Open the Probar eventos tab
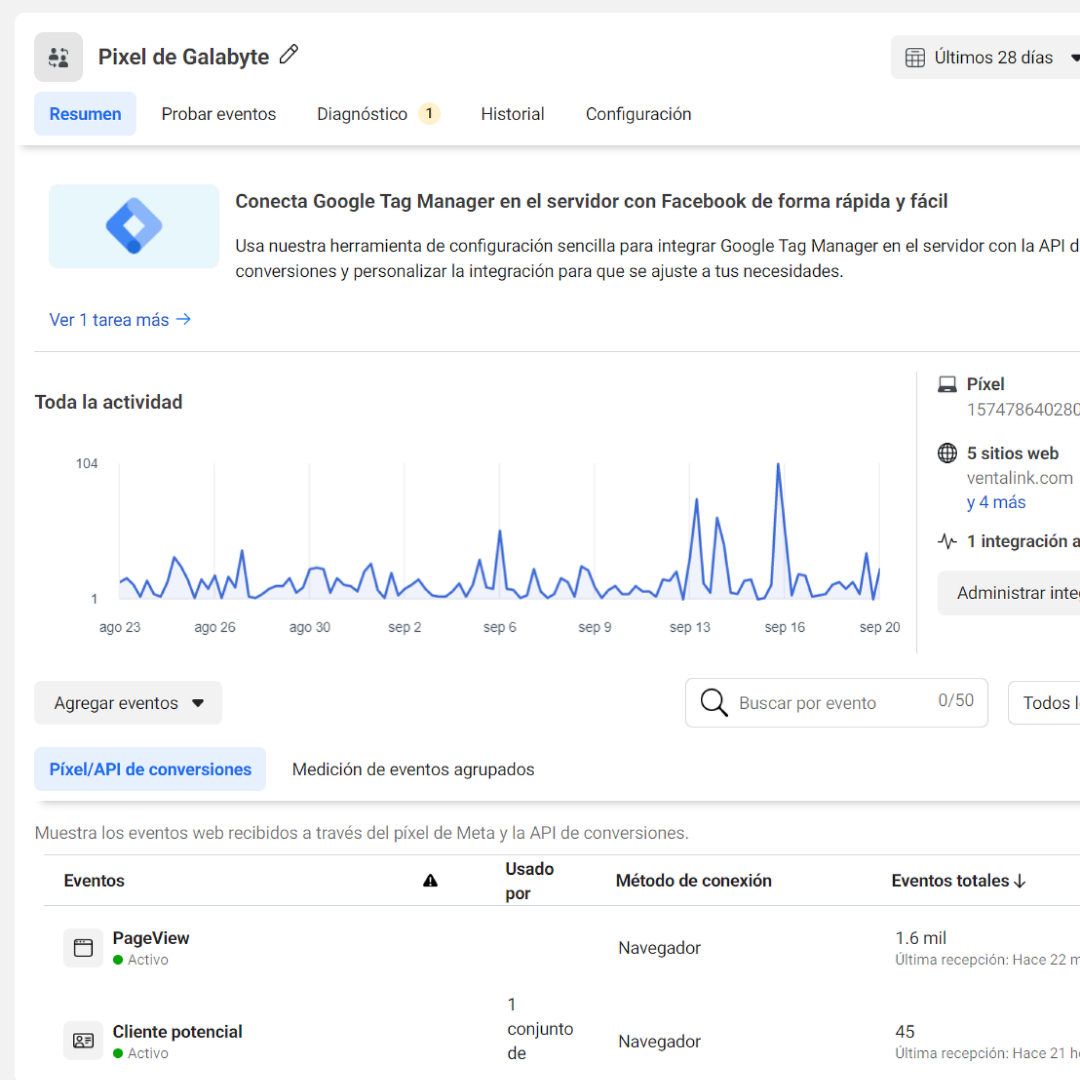The height and width of the screenshot is (1080, 1080). pos(219,114)
